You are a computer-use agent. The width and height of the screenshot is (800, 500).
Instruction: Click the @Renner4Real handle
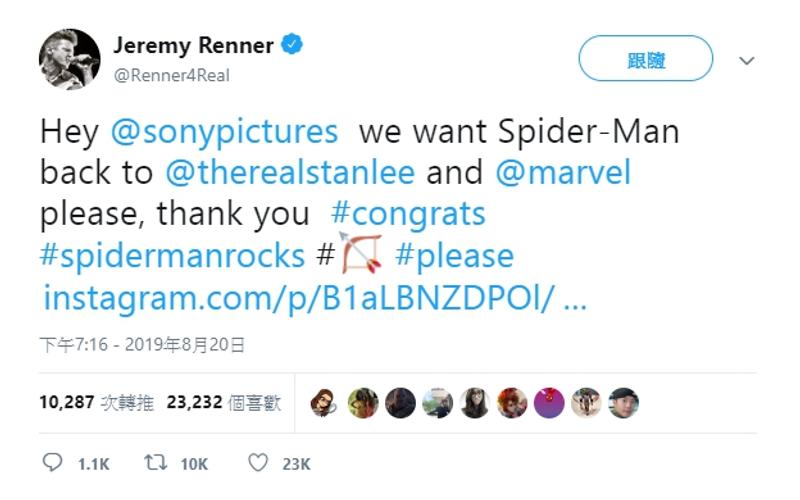(x=171, y=75)
